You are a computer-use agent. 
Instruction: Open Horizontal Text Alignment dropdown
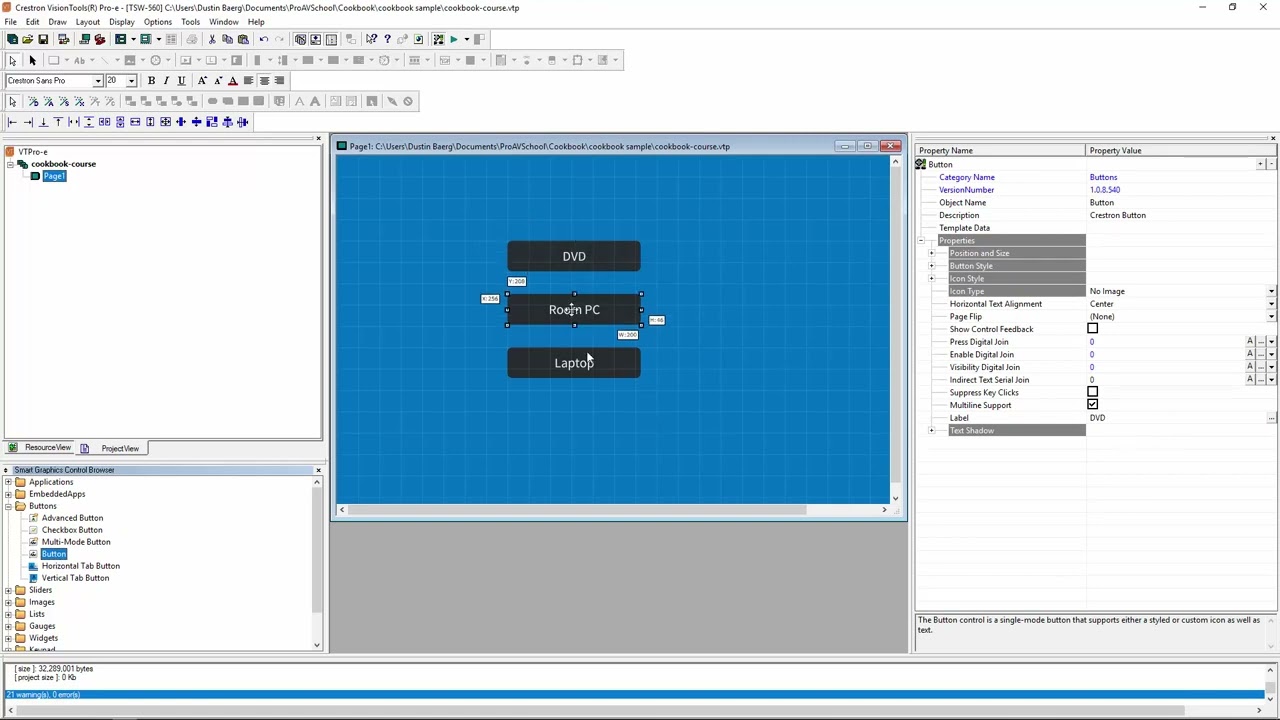point(1271,304)
